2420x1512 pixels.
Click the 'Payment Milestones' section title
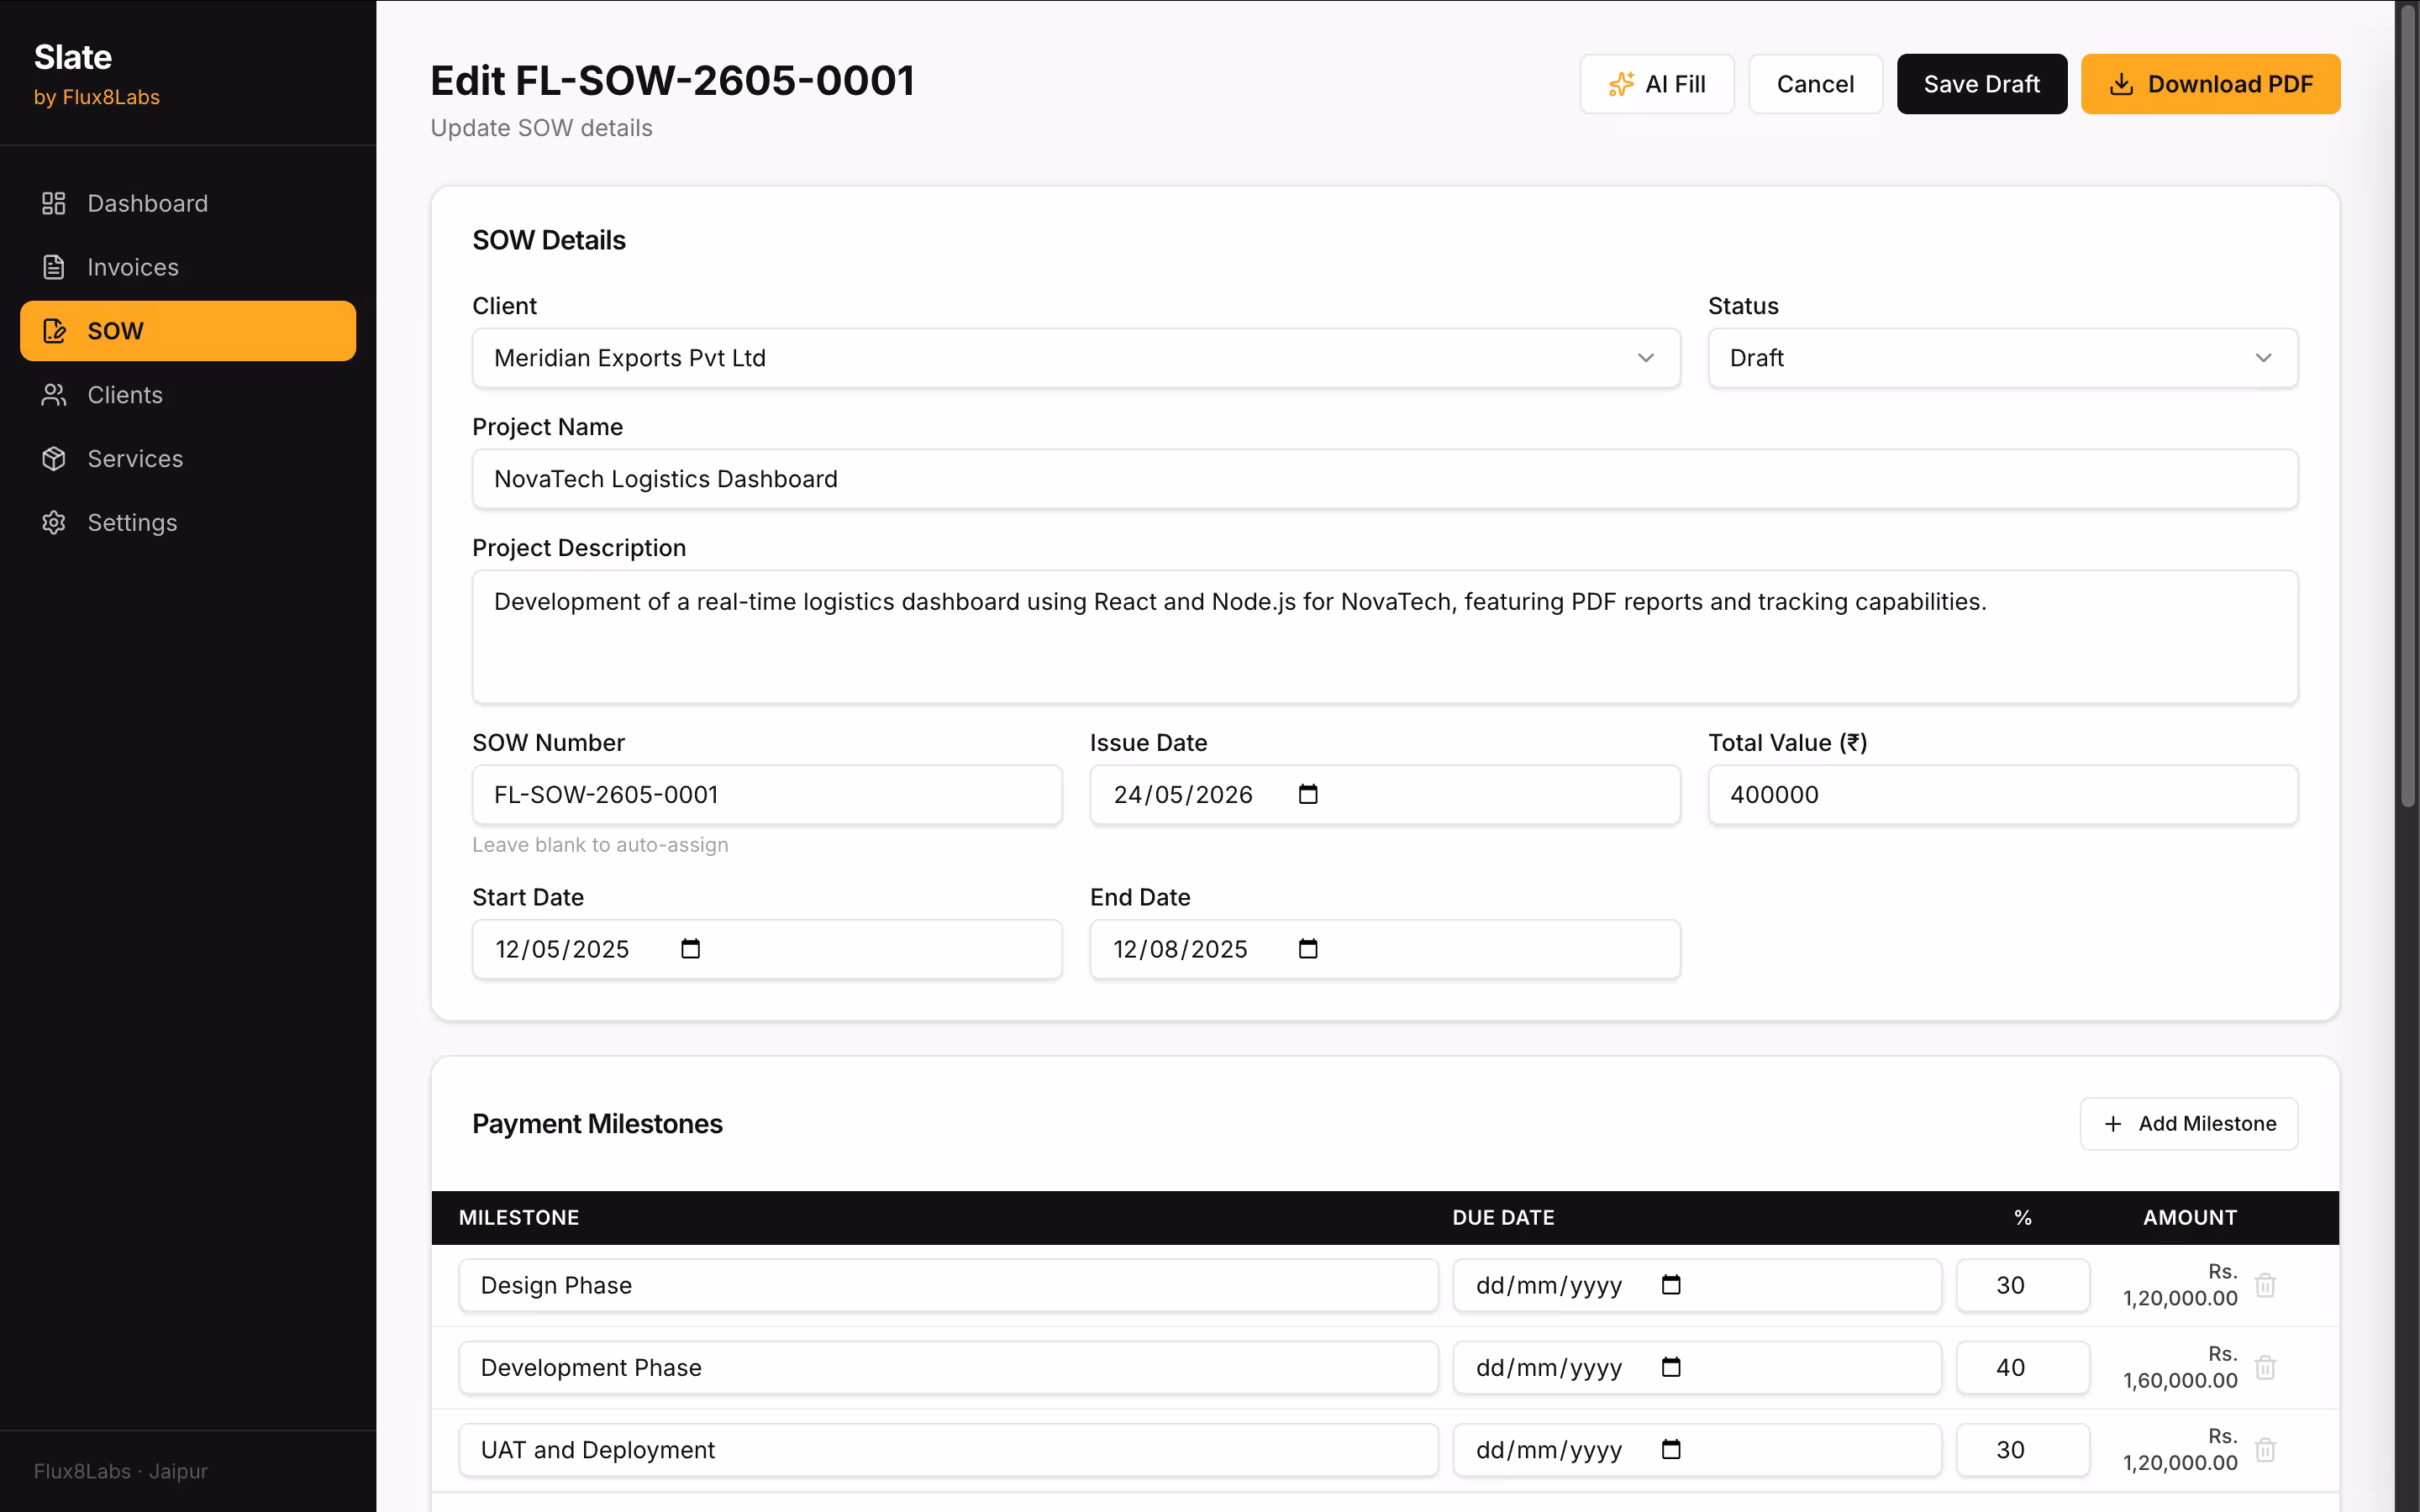597,1124
